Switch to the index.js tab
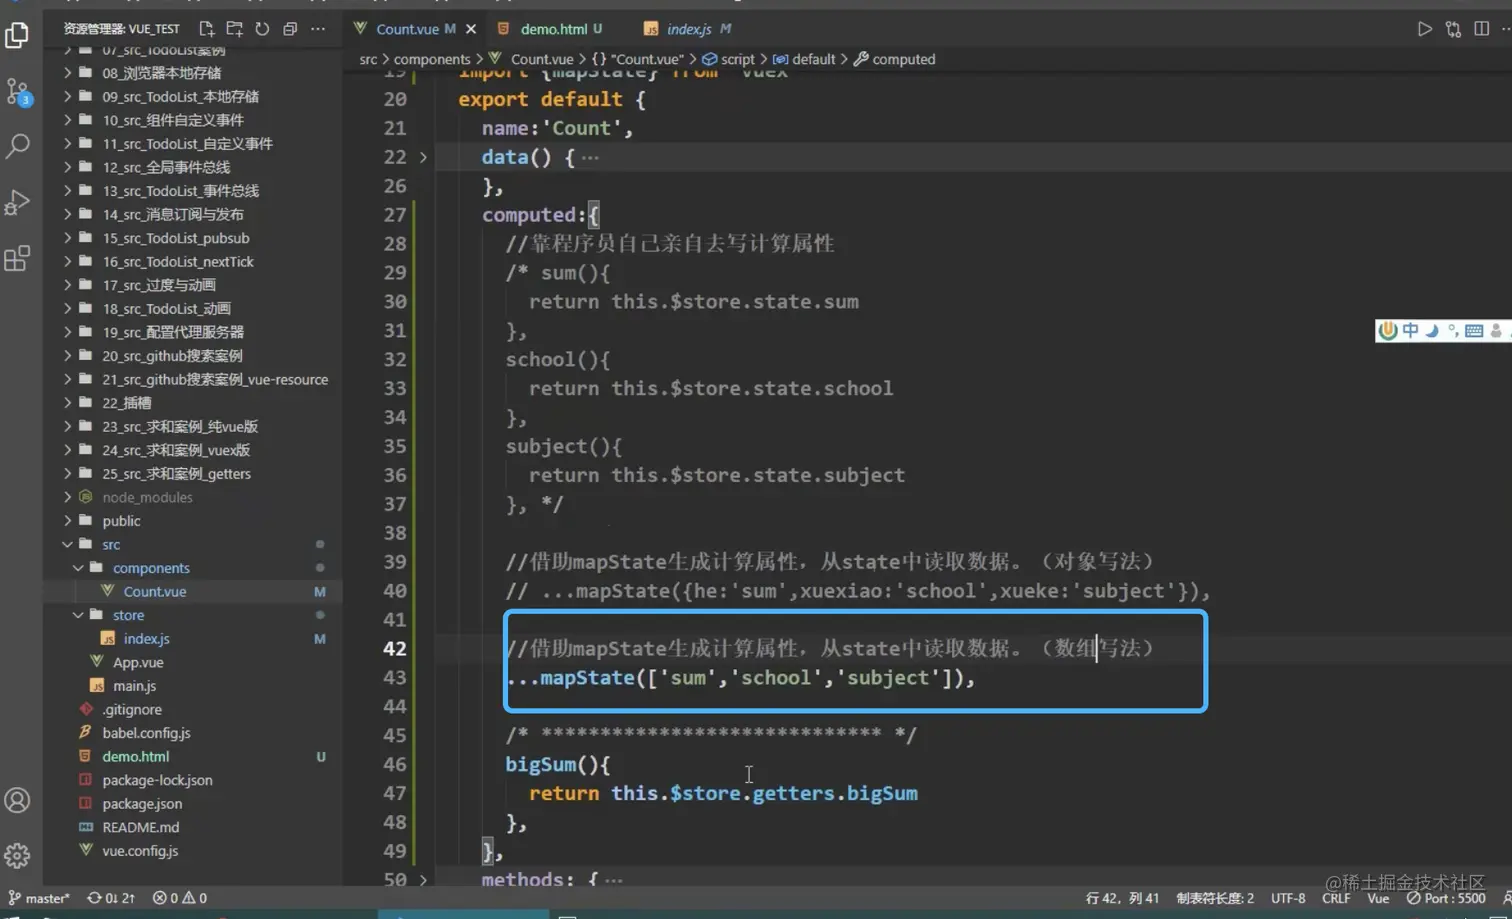The width and height of the screenshot is (1512, 919). click(688, 29)
